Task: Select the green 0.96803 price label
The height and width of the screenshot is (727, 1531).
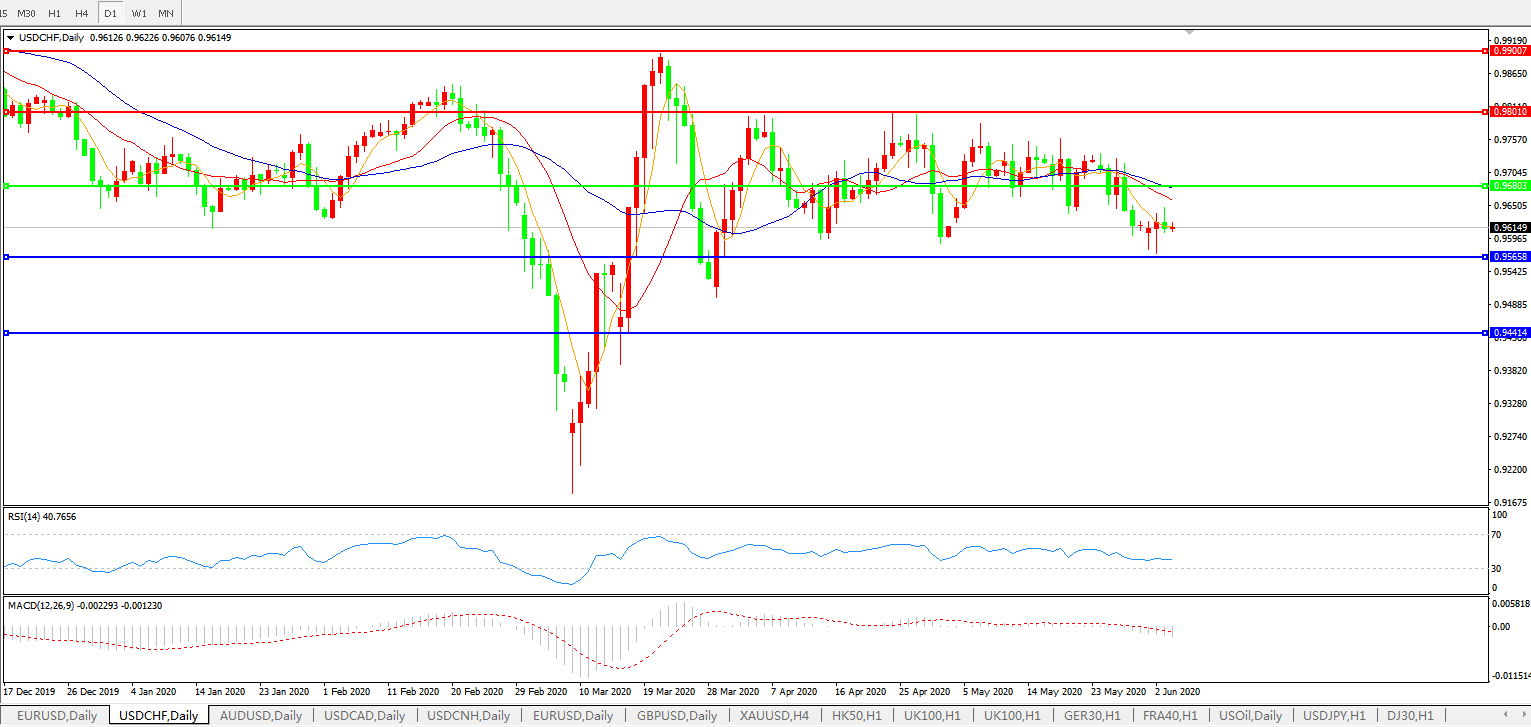Action: click(1510, 186)
